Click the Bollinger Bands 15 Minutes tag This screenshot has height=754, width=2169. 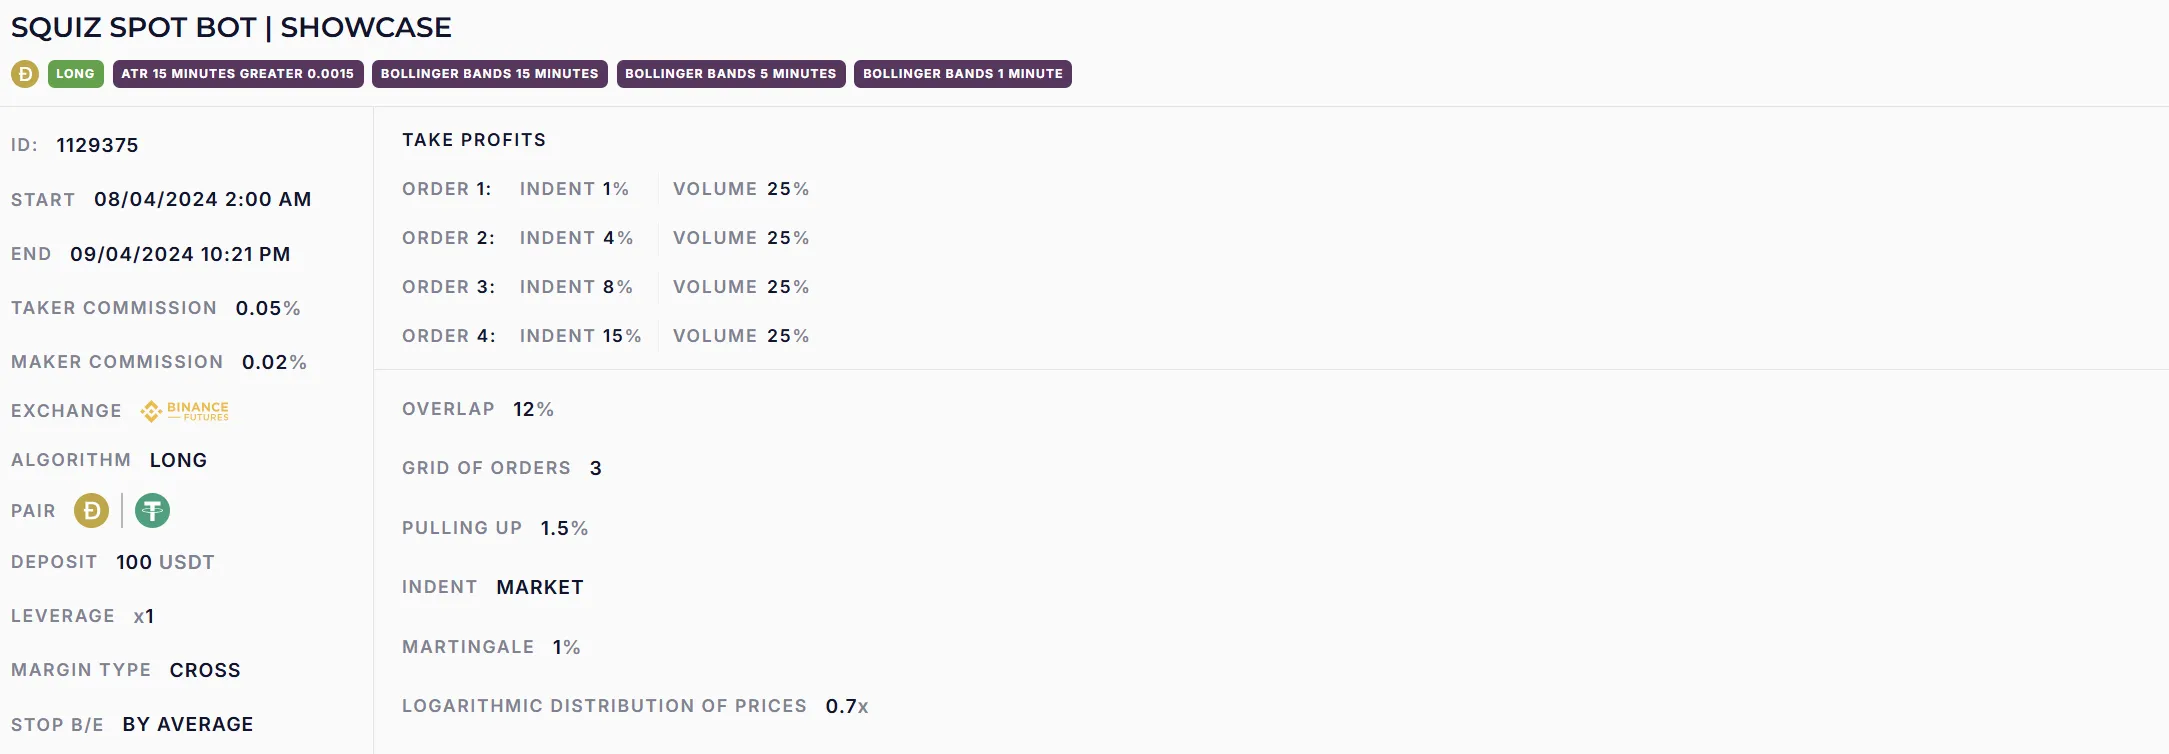(x=489, y=74)
